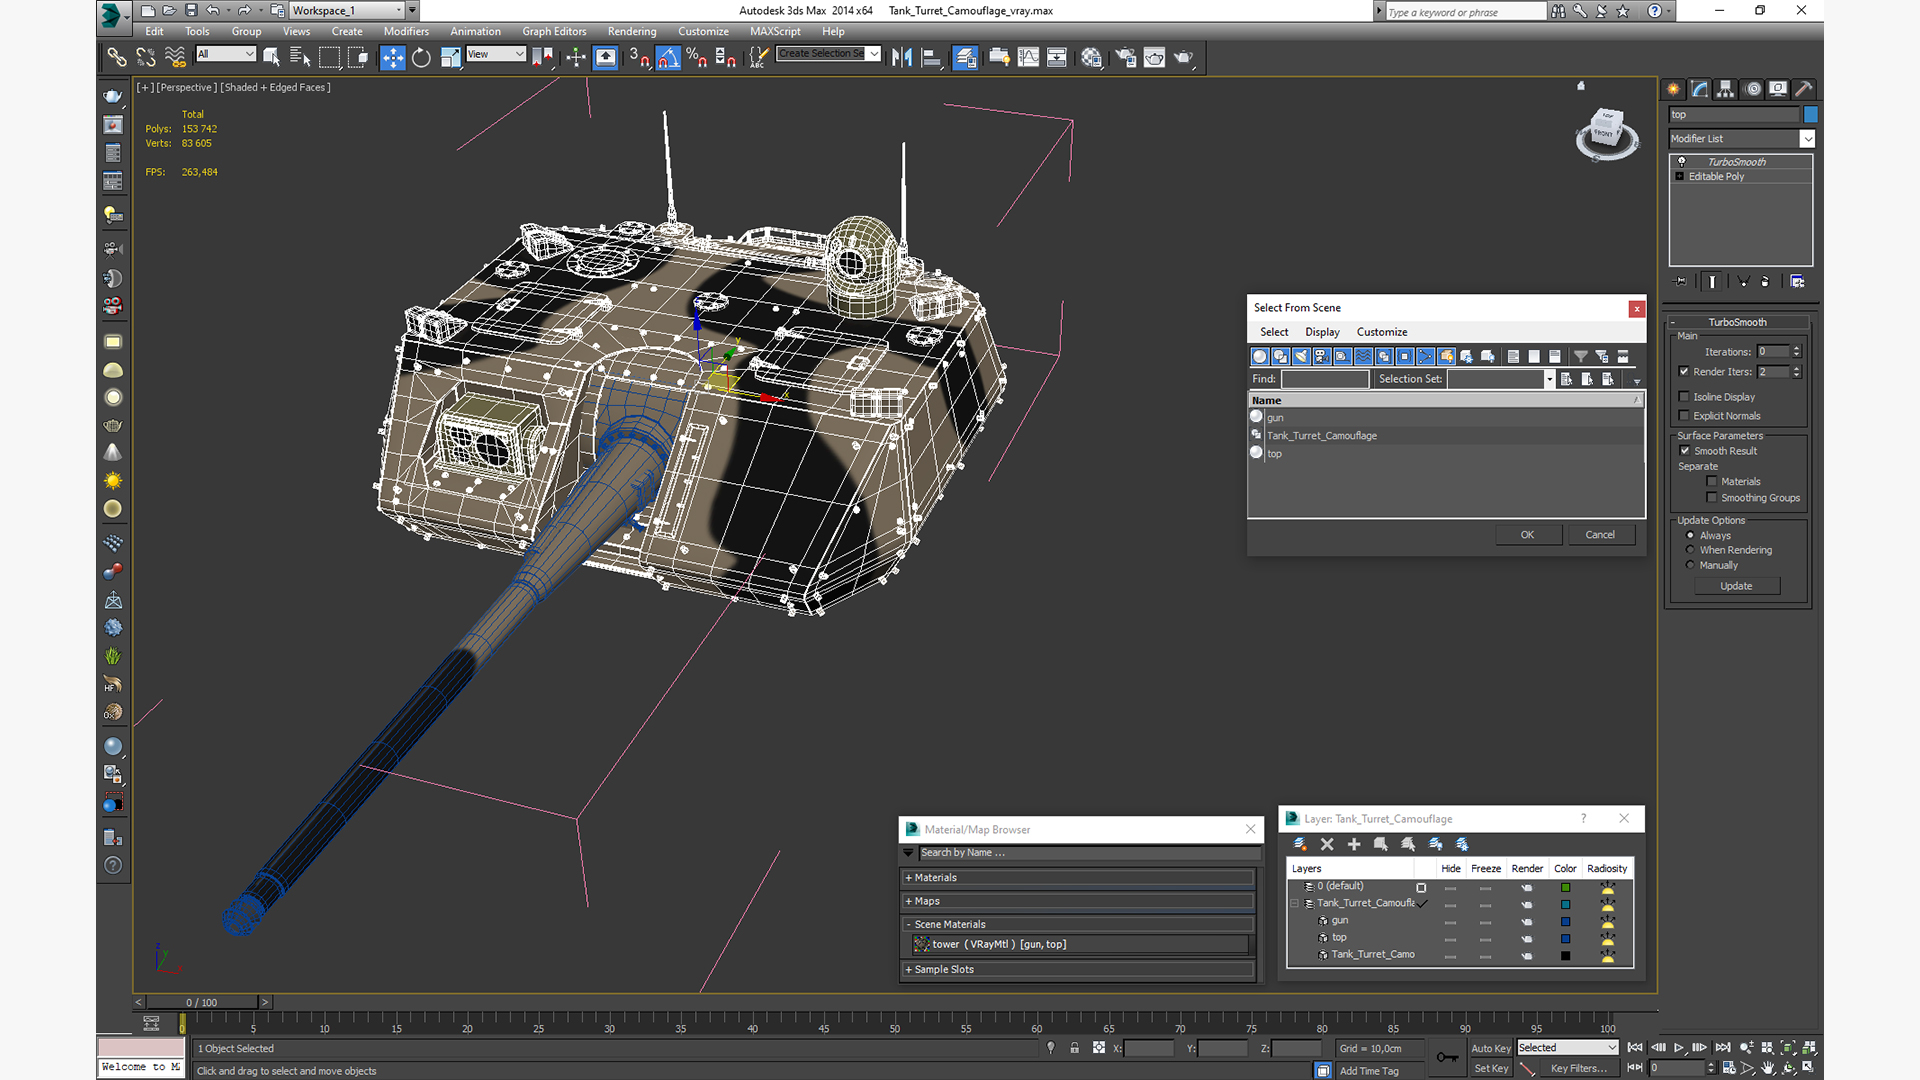Enable the Explicit Normals checkbox
Image resolution: width=1920 pixels, height=1080 pixels.
pyautogui.click(x=1684, y=416)
